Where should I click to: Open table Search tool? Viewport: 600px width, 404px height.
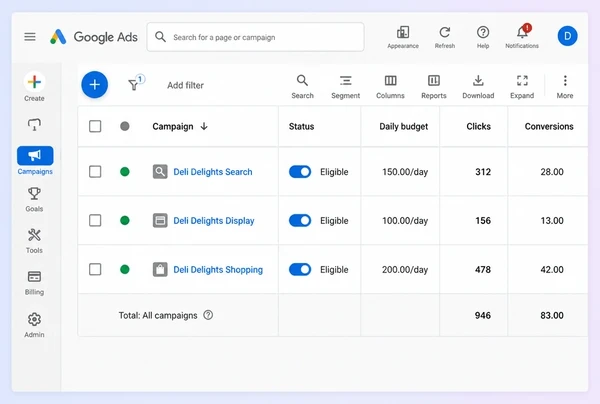302,87
